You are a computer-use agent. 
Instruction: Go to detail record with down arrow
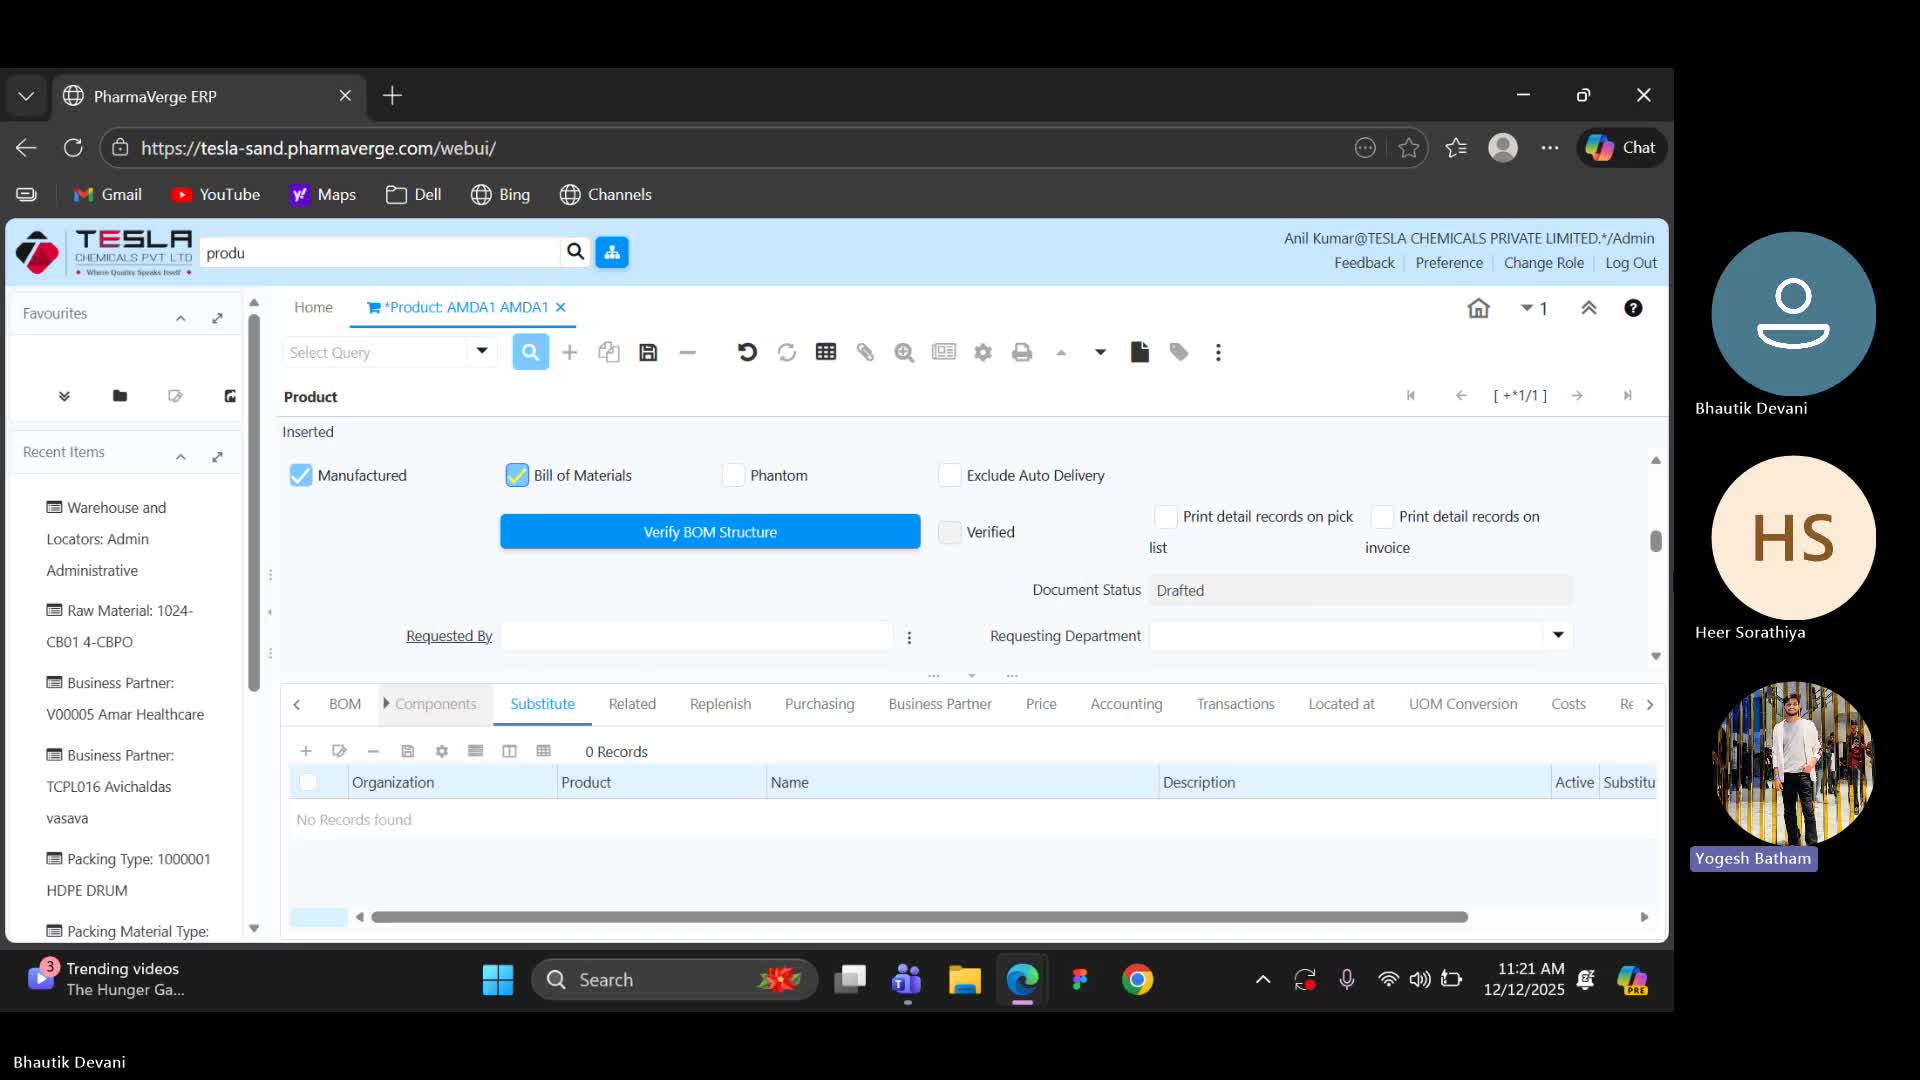(1100, 352)
